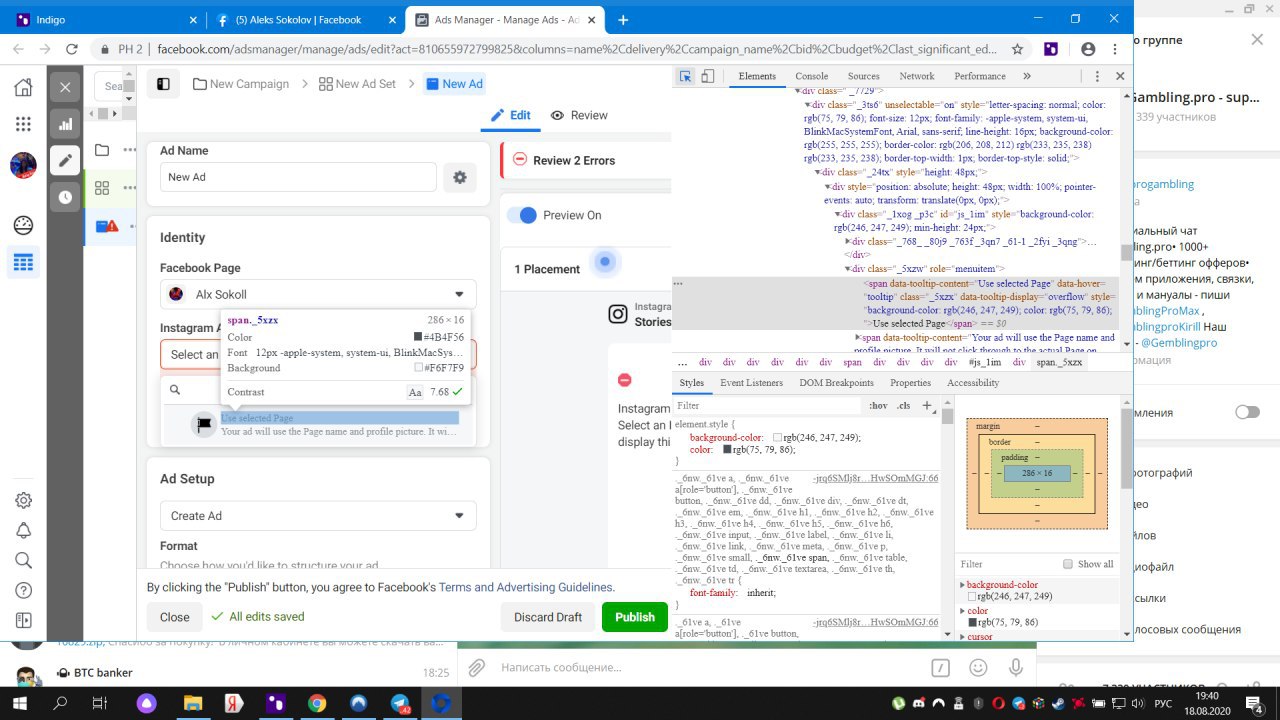Toggle the side panel collapse icon
1280x720 pixels.
coord(164,84)
